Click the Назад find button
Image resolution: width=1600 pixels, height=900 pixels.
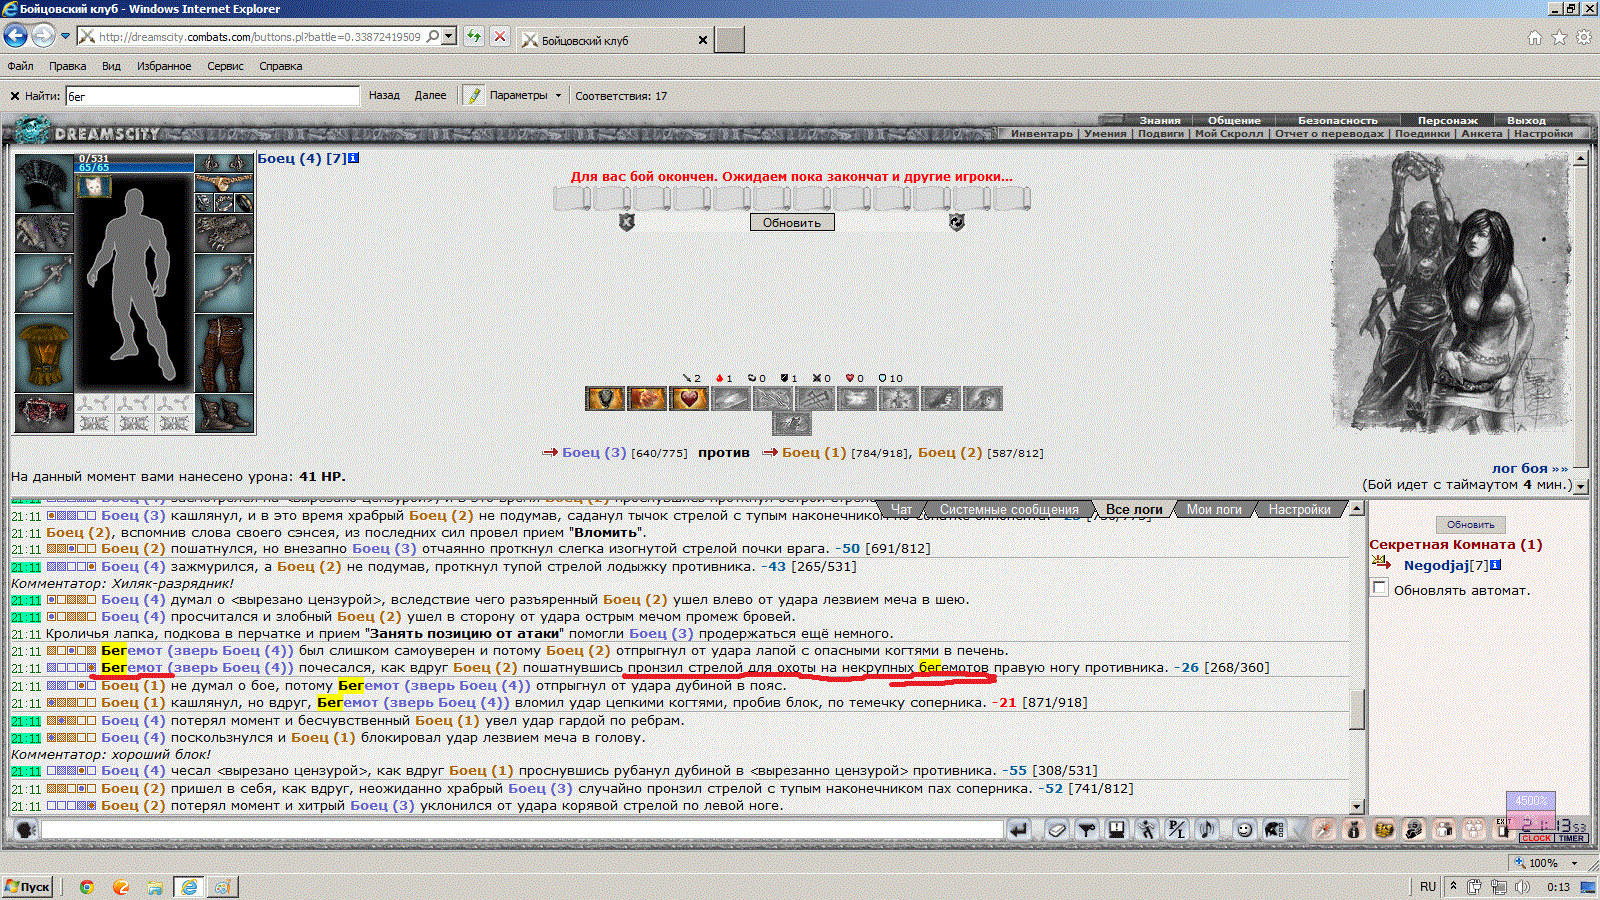(384, 95)
